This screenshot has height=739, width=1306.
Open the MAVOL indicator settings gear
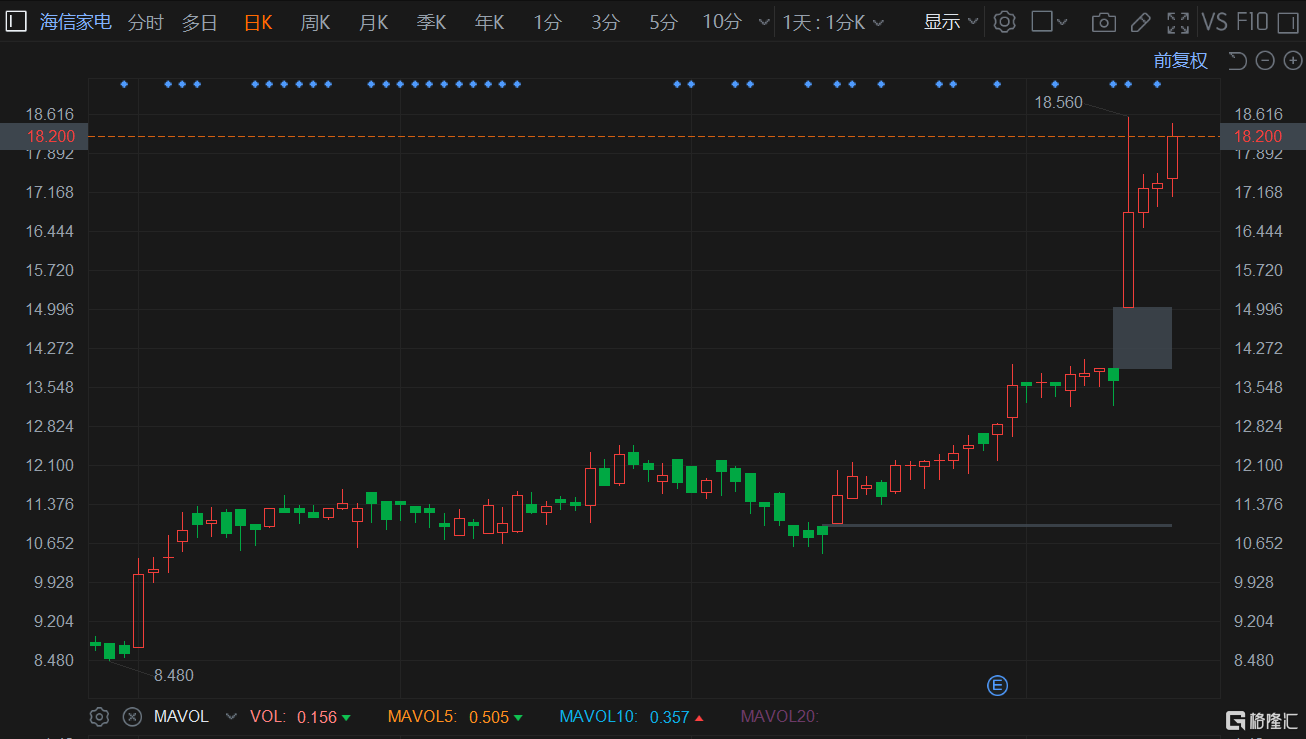[99, 716]
